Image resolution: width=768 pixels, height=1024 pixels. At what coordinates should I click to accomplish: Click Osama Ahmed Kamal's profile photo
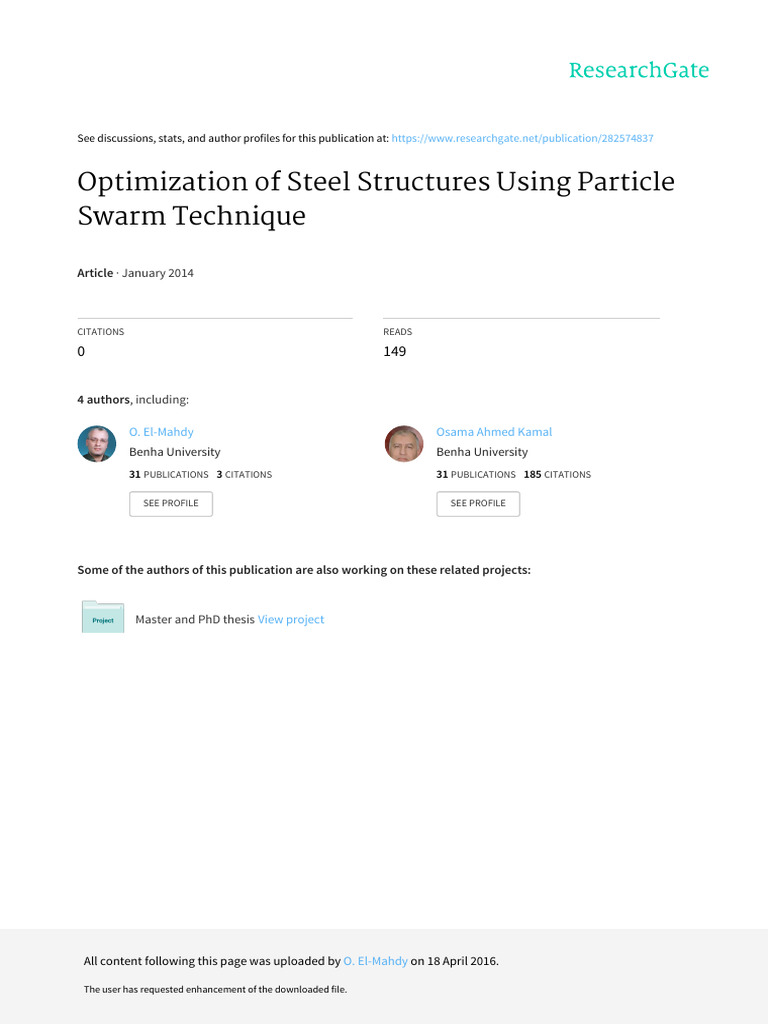tap(404, 443)
